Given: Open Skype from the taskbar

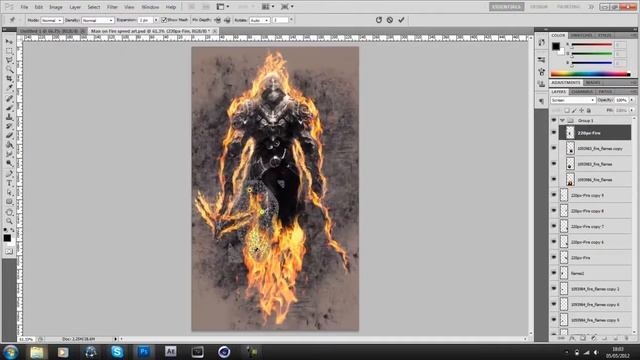Looking at the screenshot, I should pos(117,351).
